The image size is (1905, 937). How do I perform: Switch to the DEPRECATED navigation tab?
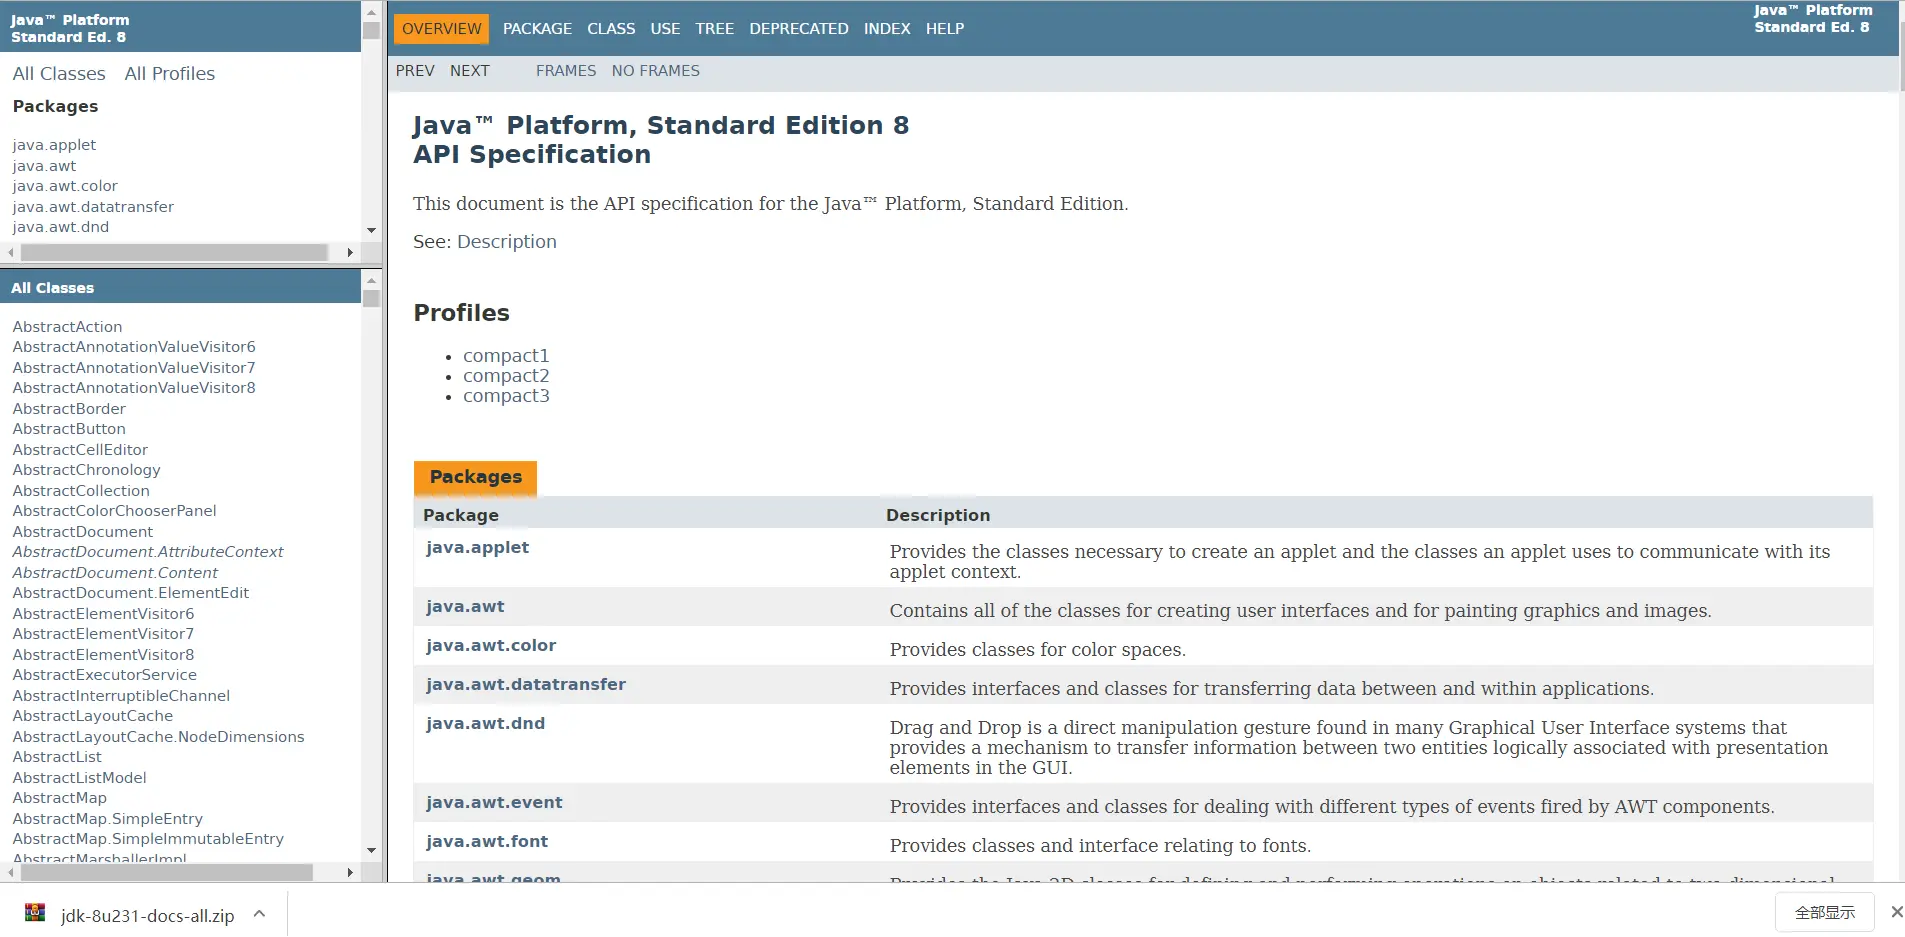pos(798,29)
